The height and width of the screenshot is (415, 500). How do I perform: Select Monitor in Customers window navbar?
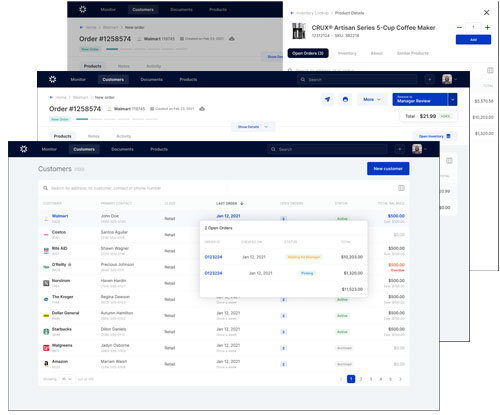(x=49, y=149)
